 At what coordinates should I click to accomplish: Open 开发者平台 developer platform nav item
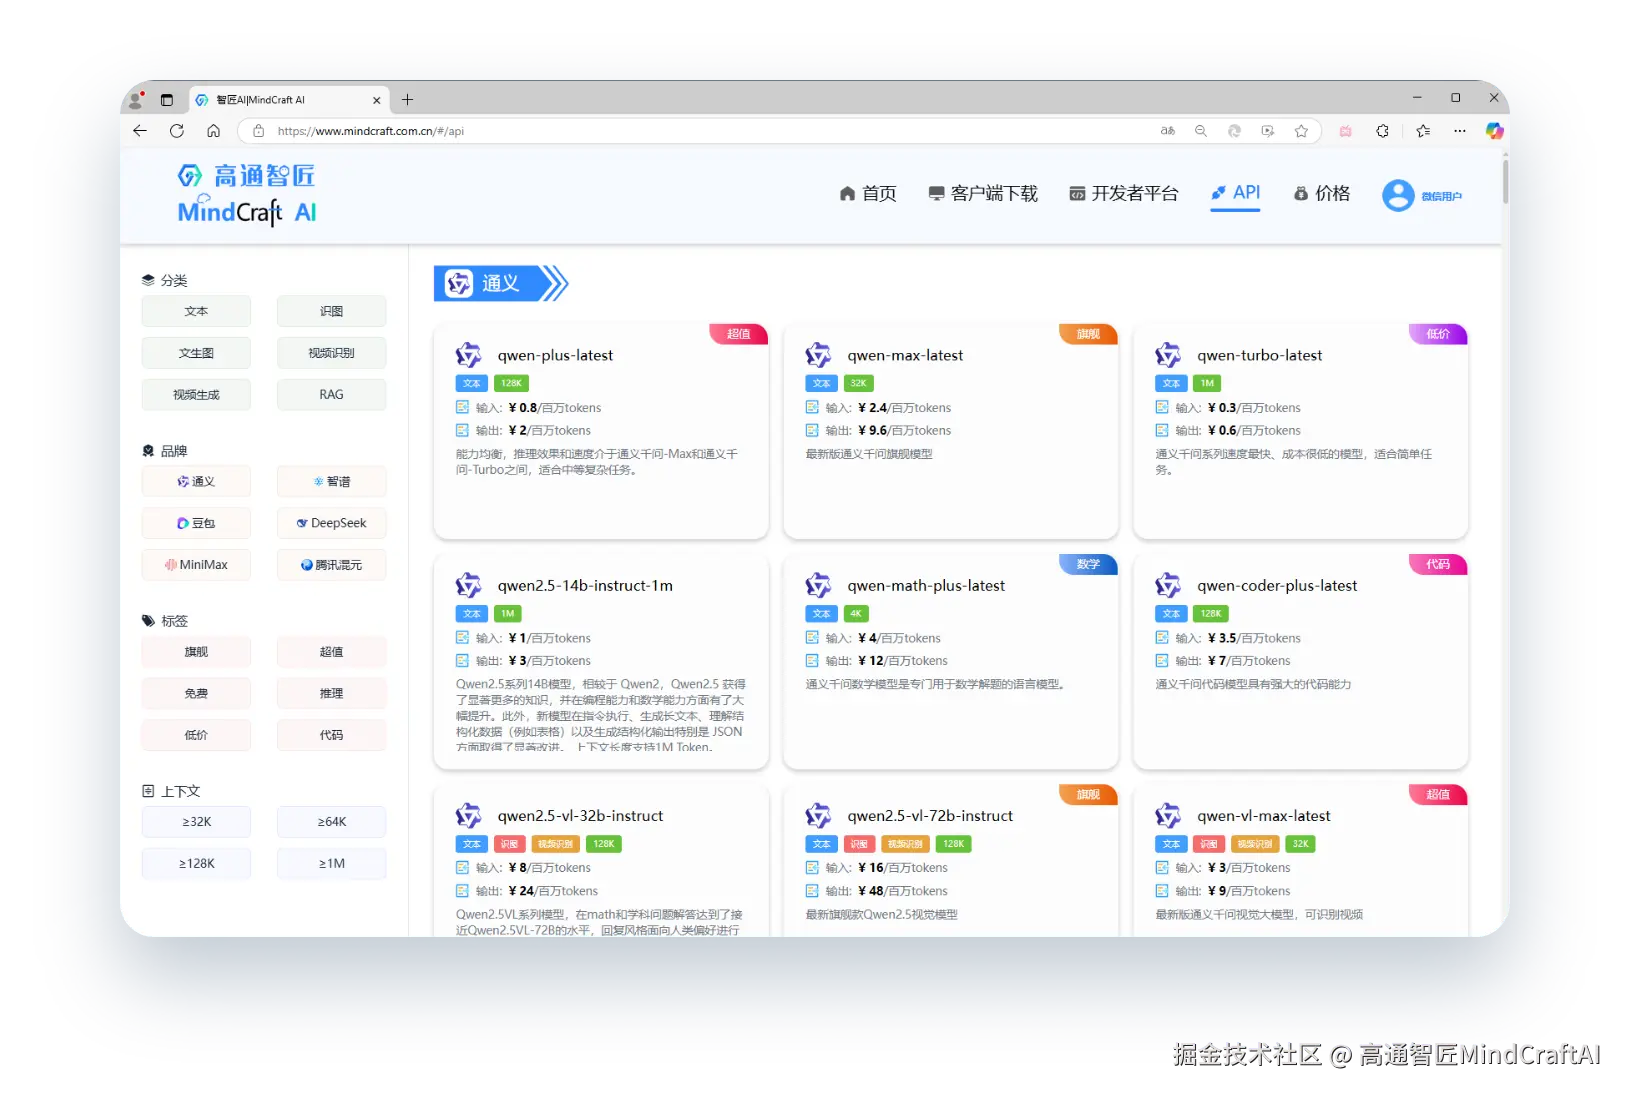(1124, 193)
